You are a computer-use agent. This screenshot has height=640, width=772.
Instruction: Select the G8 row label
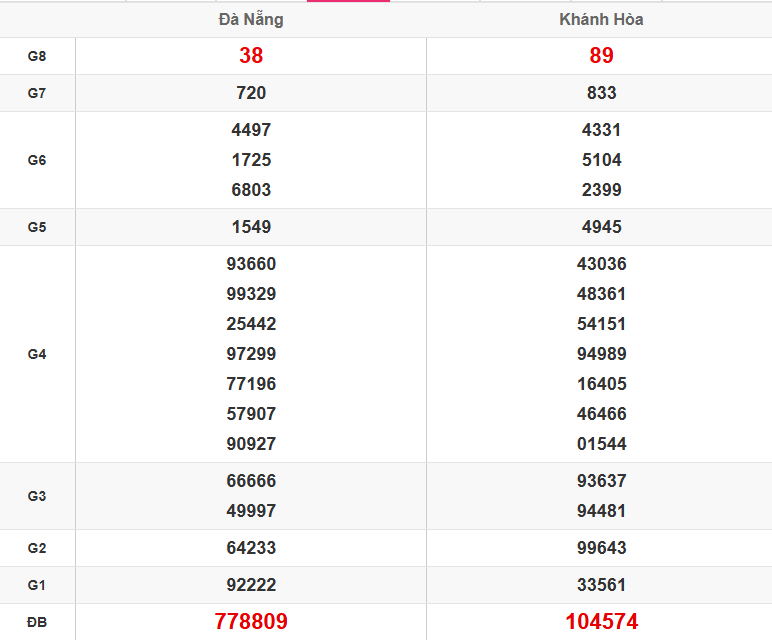pos(37,56)
